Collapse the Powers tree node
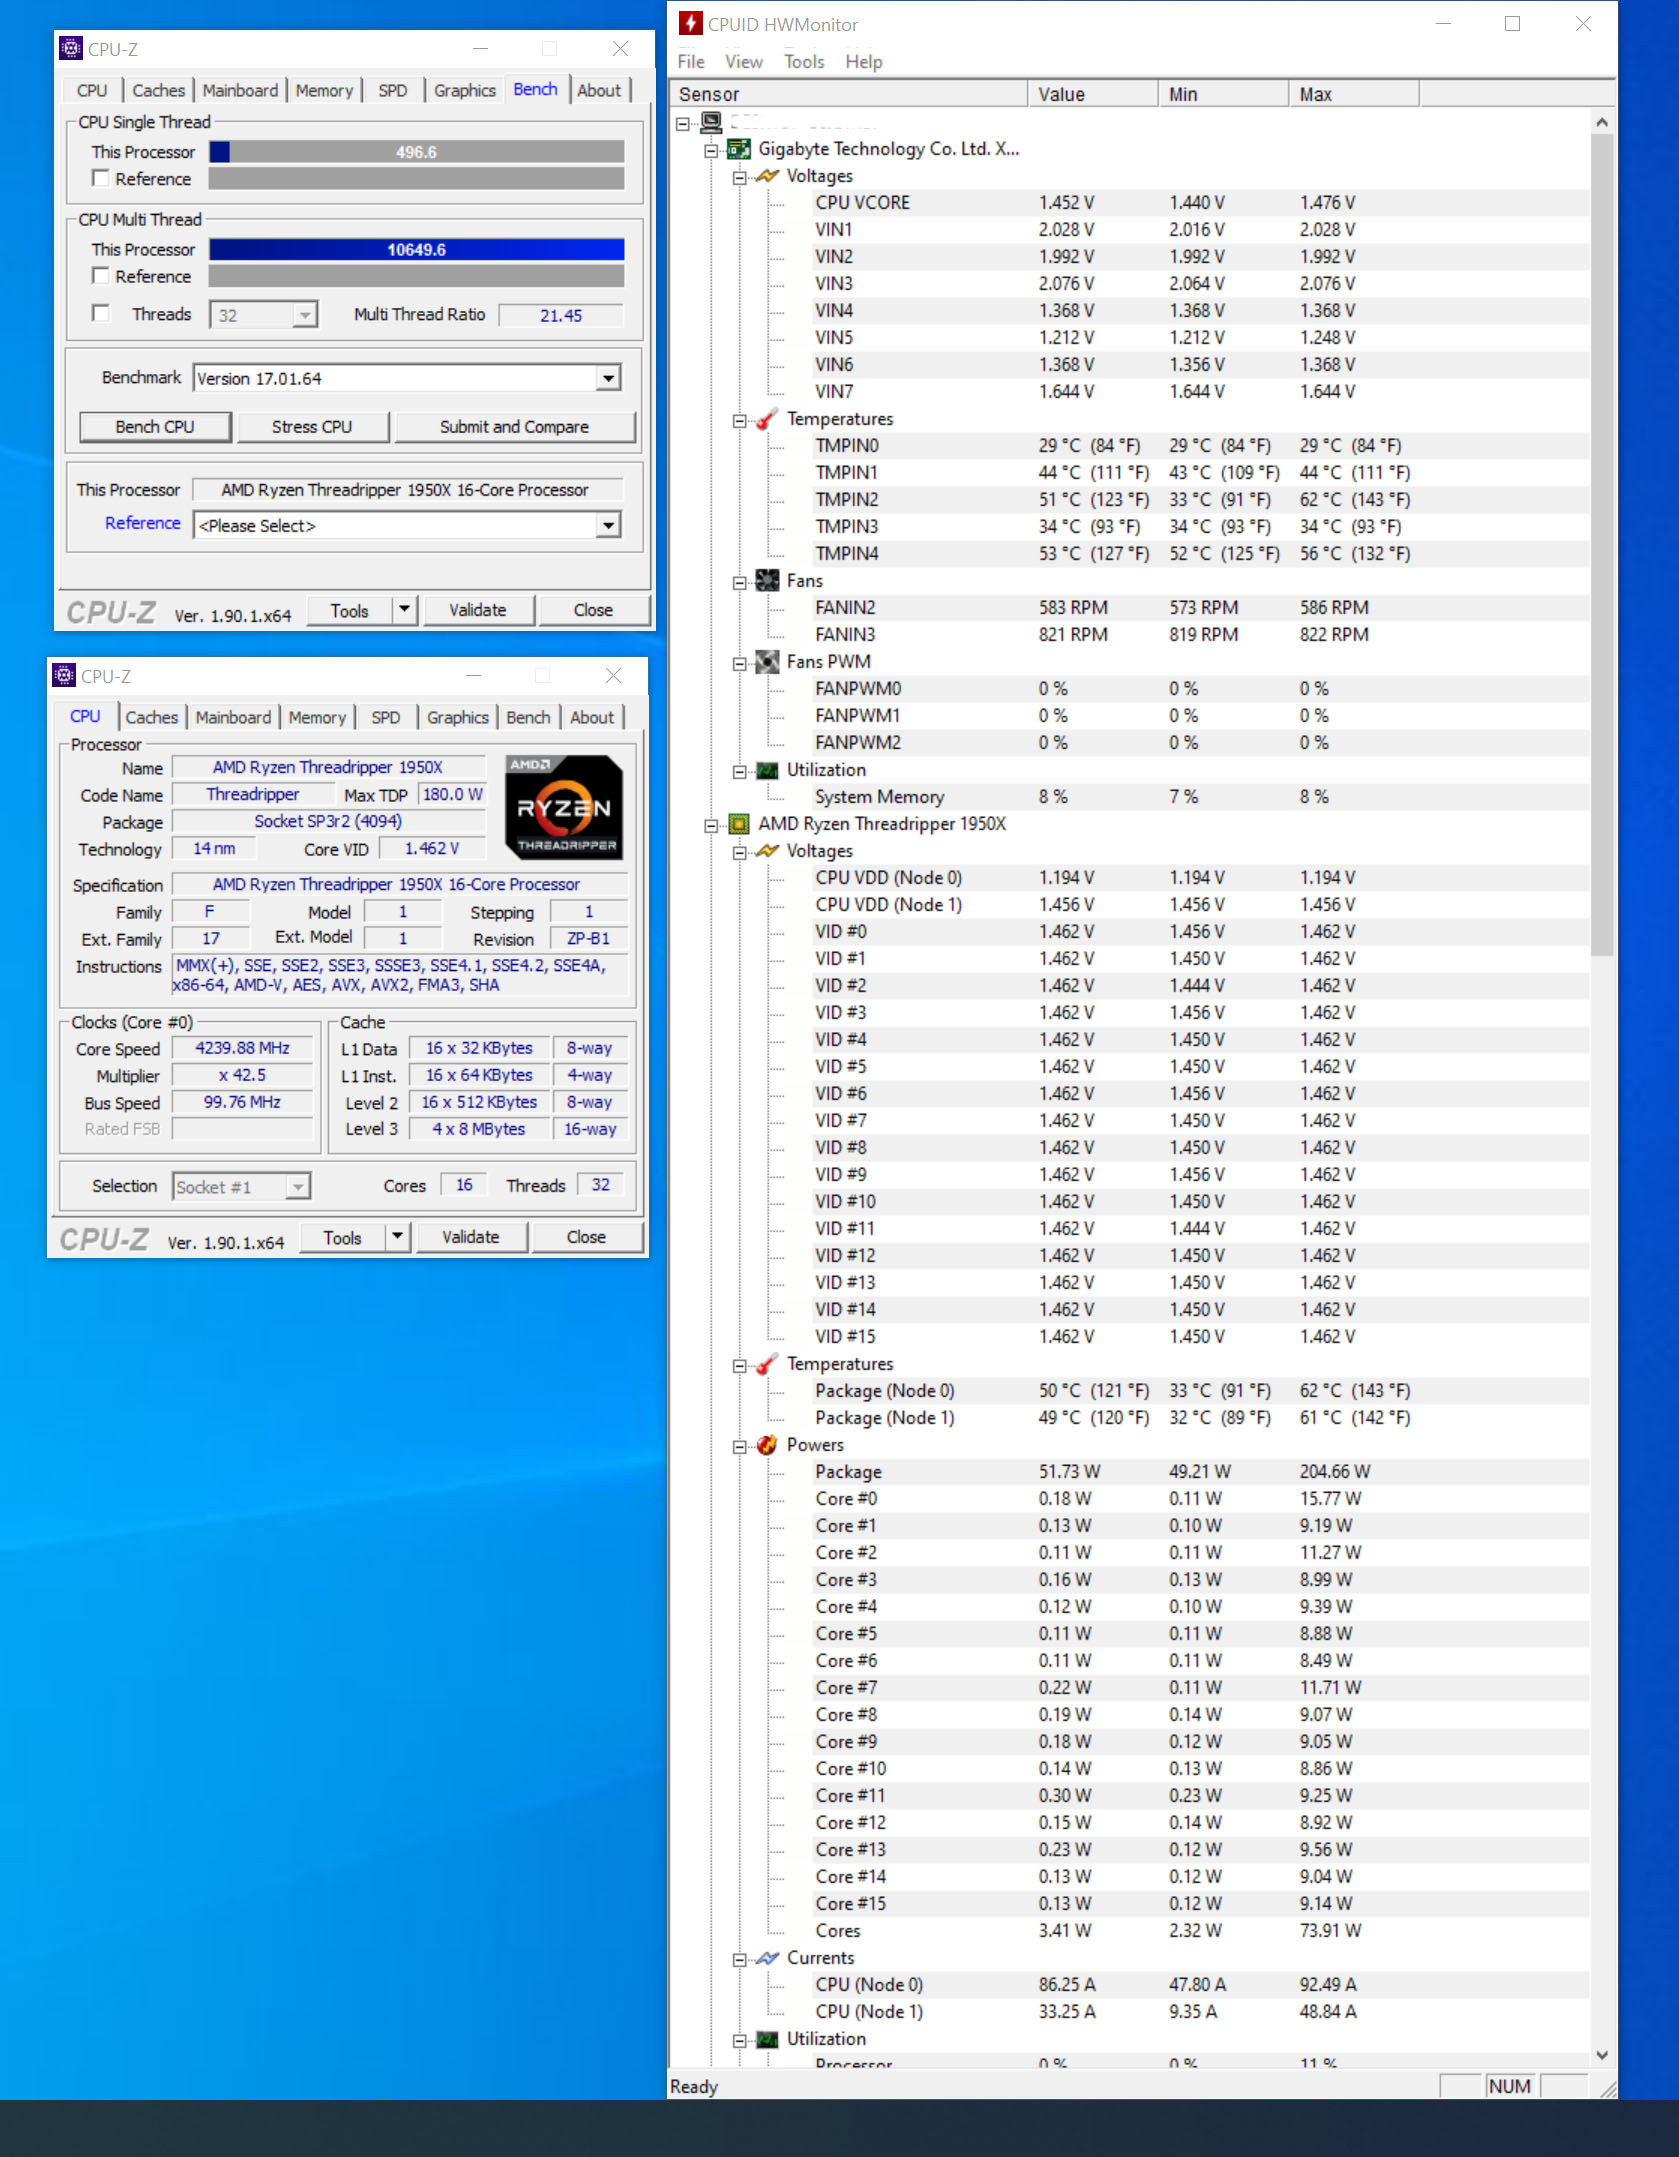 (x=739, y=1446)
